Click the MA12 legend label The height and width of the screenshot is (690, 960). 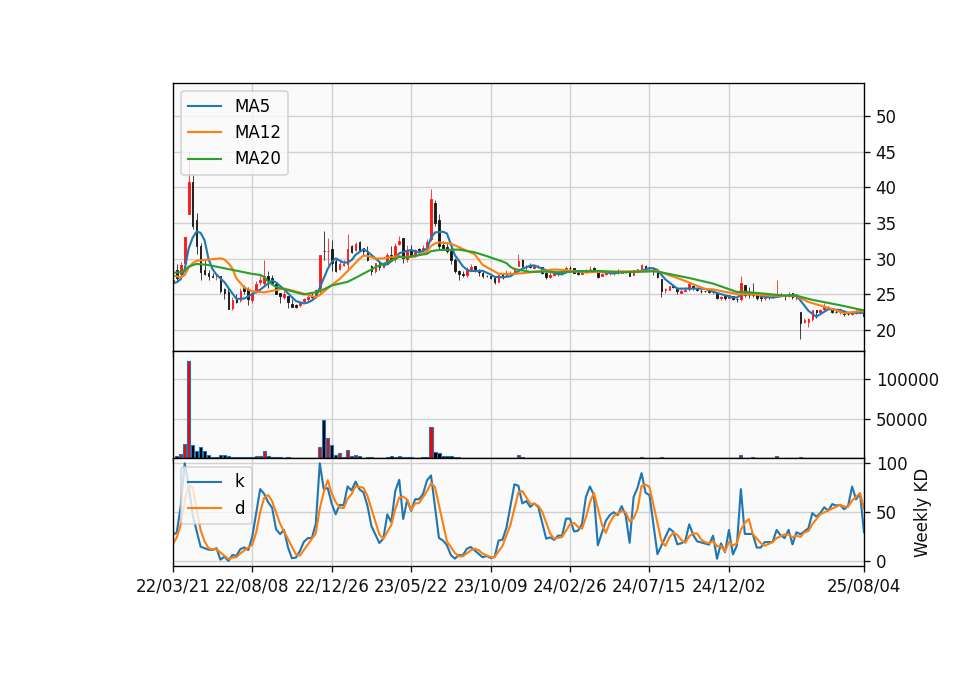click(257, 132)
